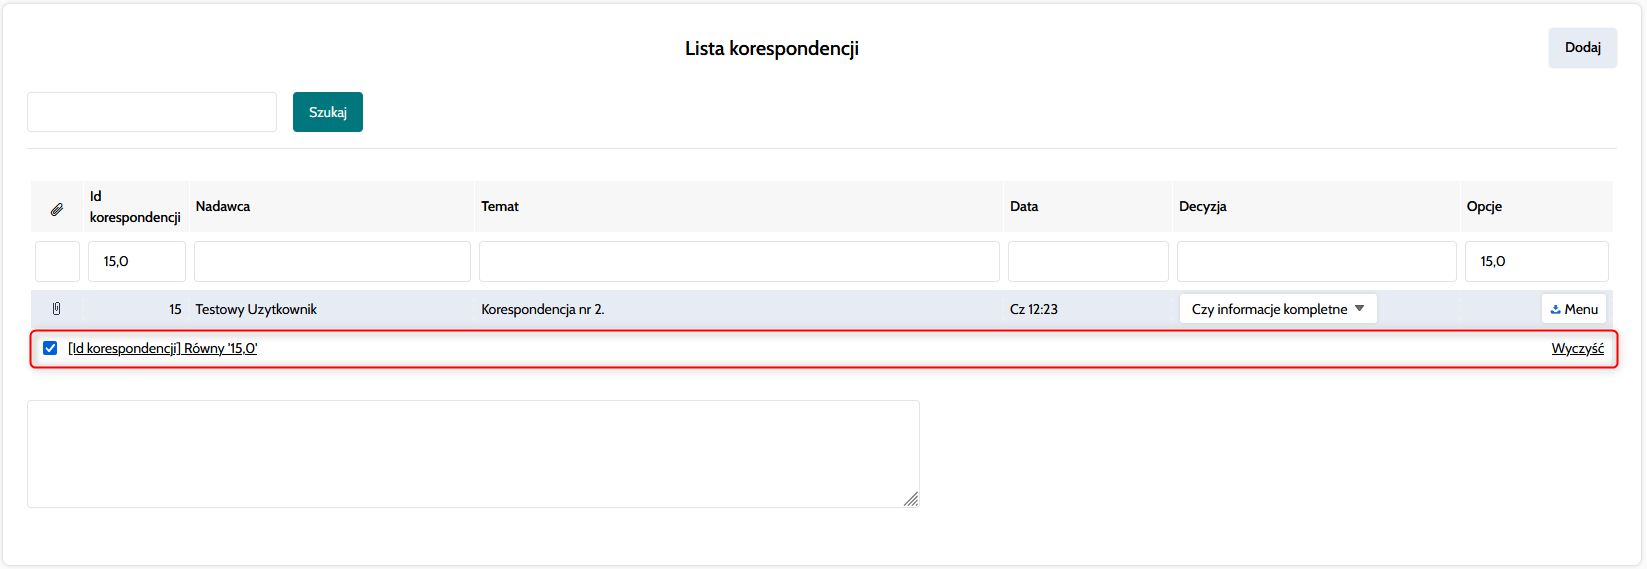Screen dimensions: 1647x569
Task: Click the Temat column header
Action: pos(500,207)
